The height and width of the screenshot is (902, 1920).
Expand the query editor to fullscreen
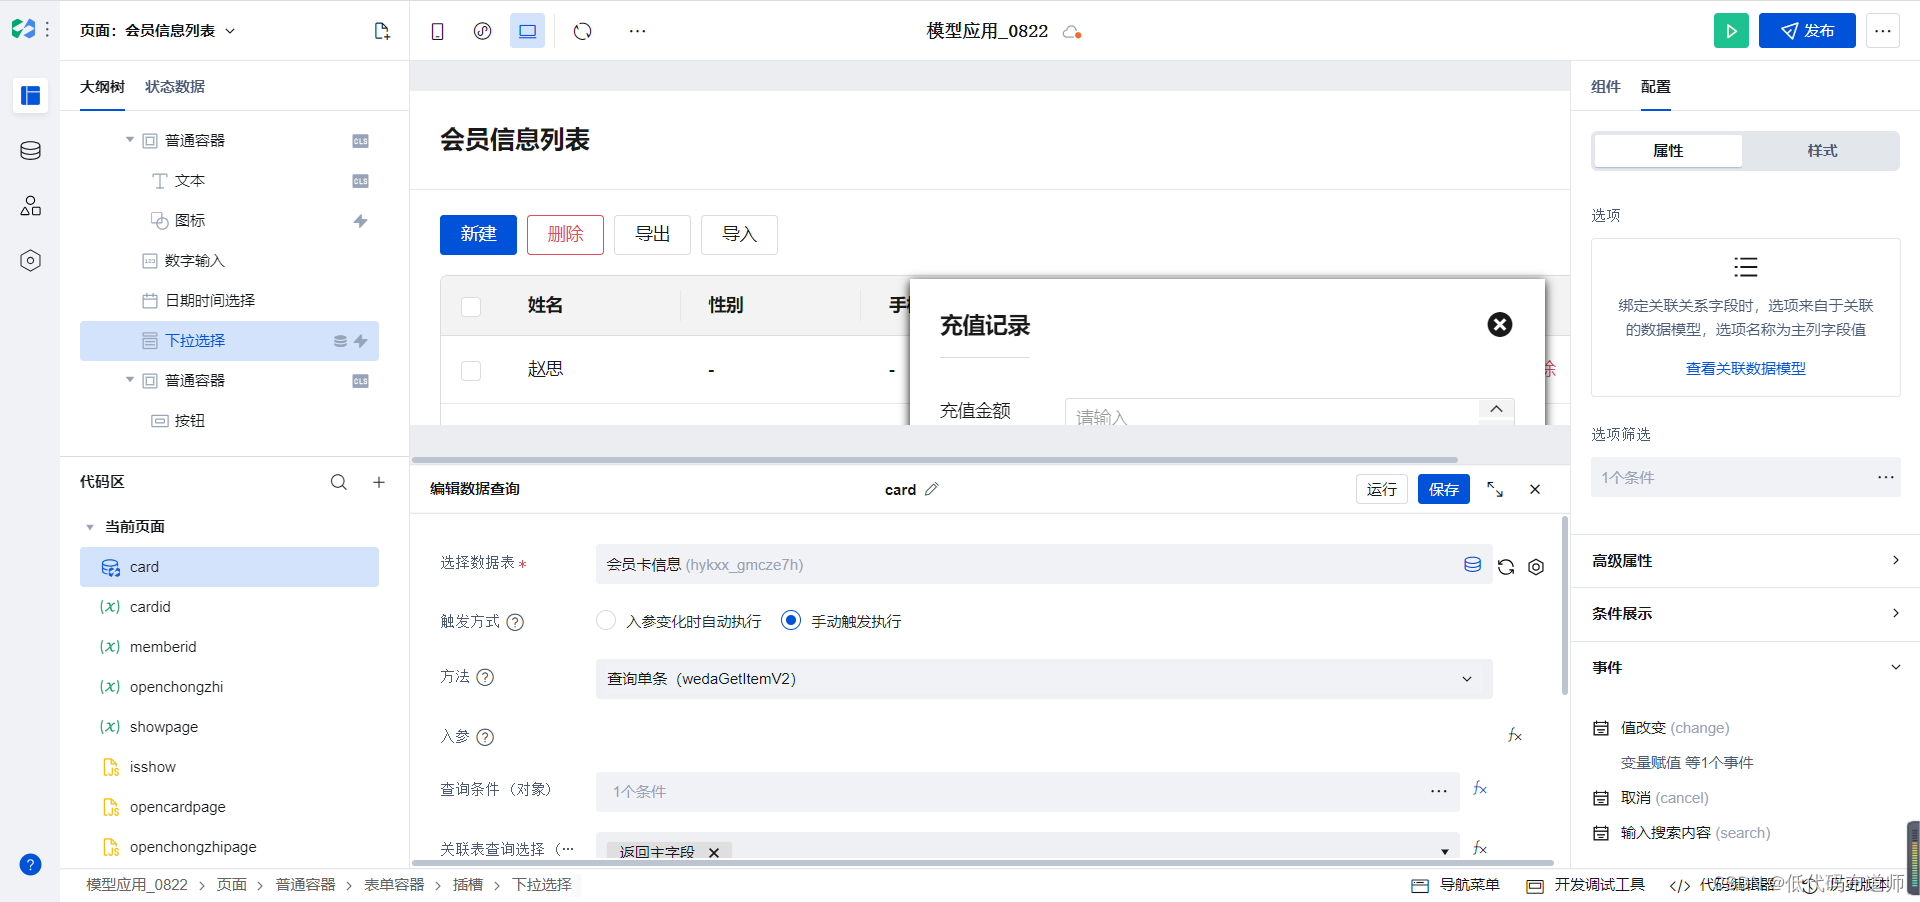(x=1495, y=489)
